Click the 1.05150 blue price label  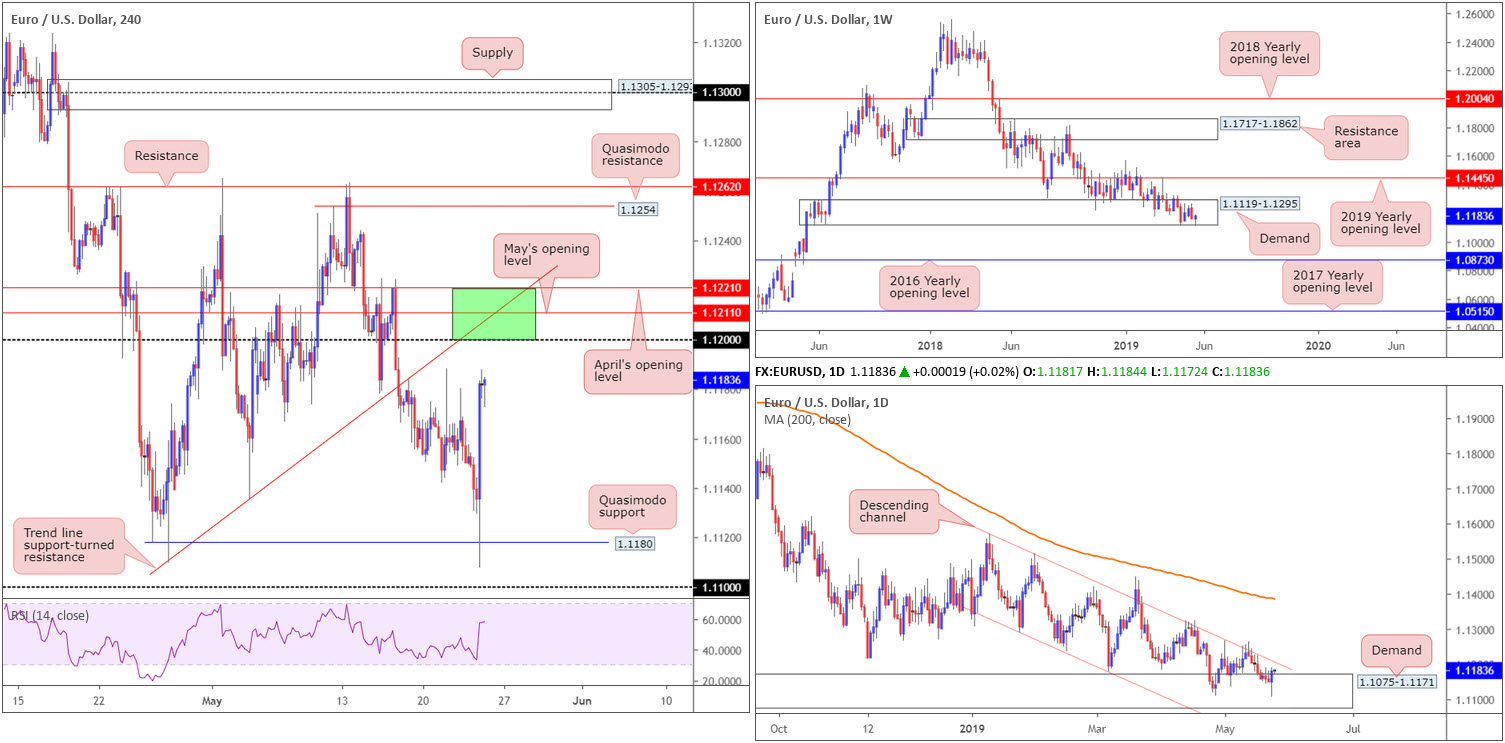(1474, 311)
